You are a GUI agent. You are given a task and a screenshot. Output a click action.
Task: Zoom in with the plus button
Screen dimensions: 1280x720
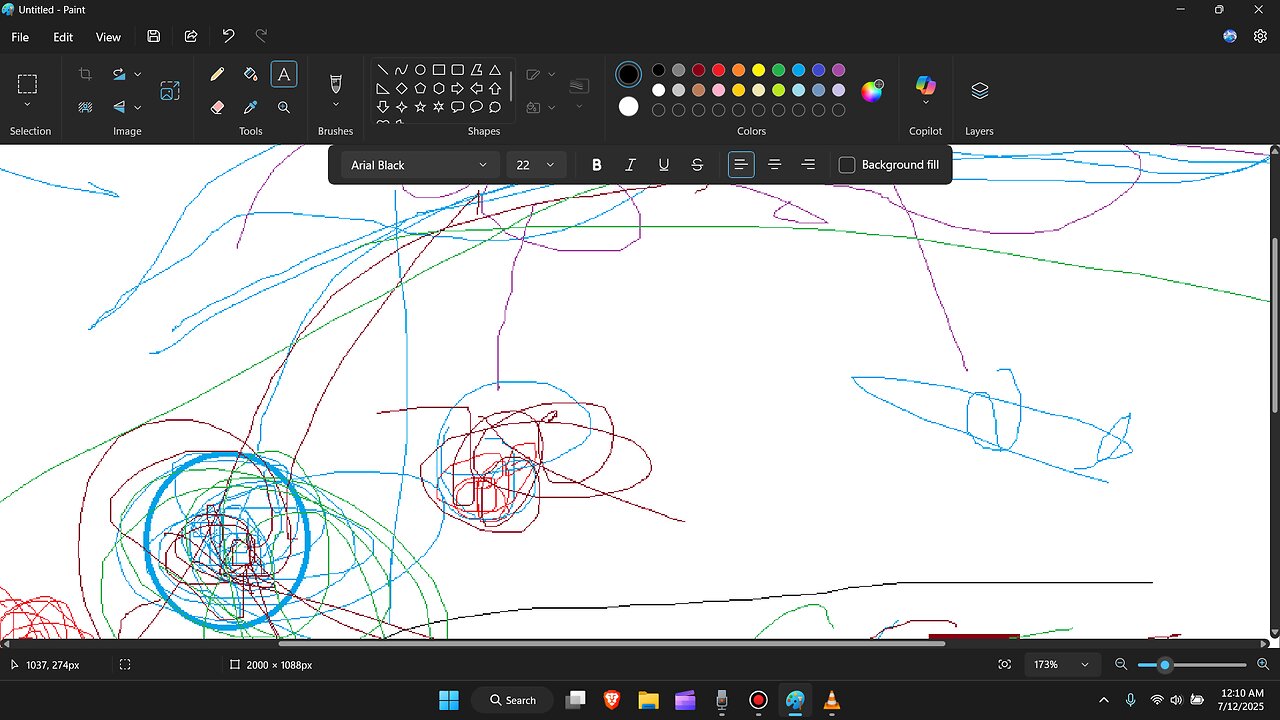coord(1263,665)
